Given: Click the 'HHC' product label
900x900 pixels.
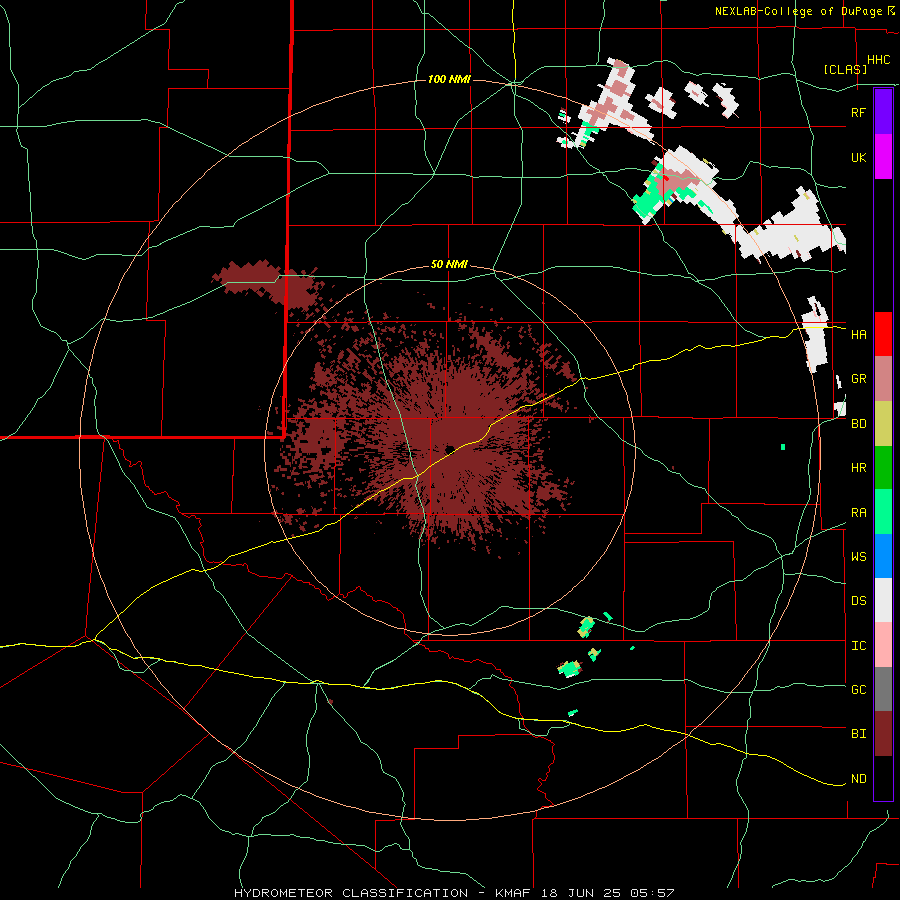Looking at the screenshot, I should (x=879, y=60).
